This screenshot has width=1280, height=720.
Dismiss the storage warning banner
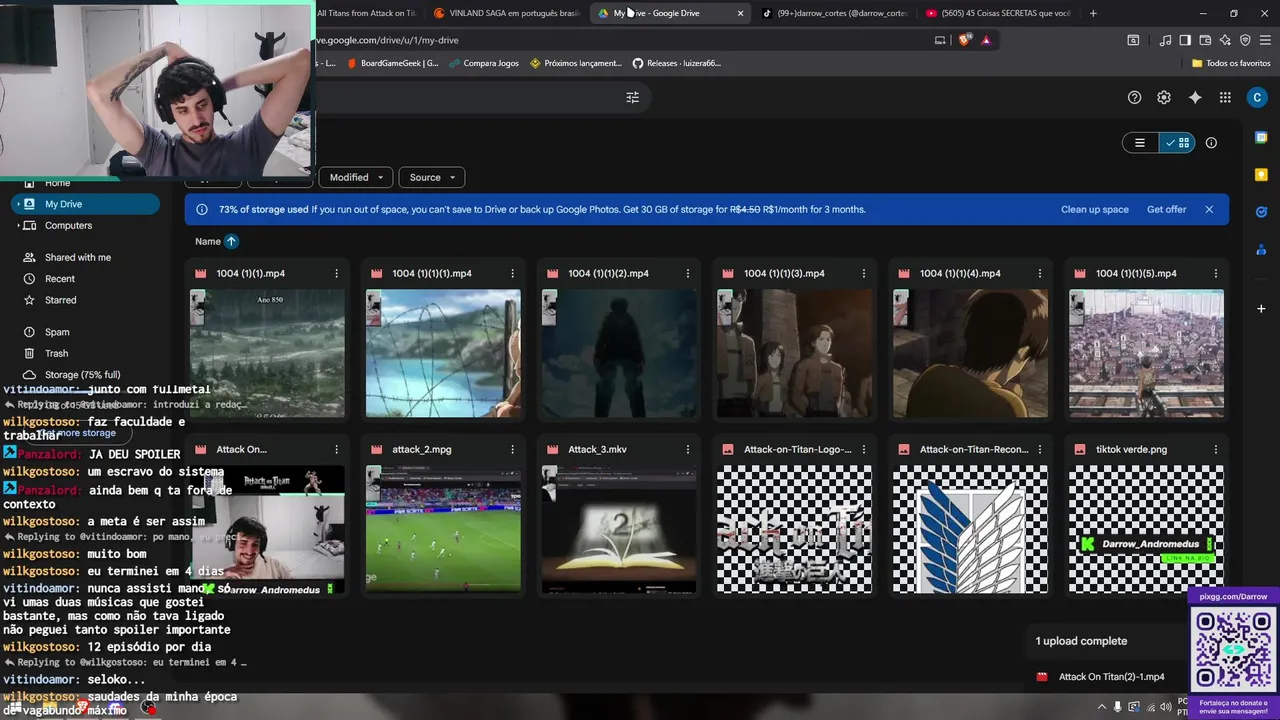(x=1209, y=209)
